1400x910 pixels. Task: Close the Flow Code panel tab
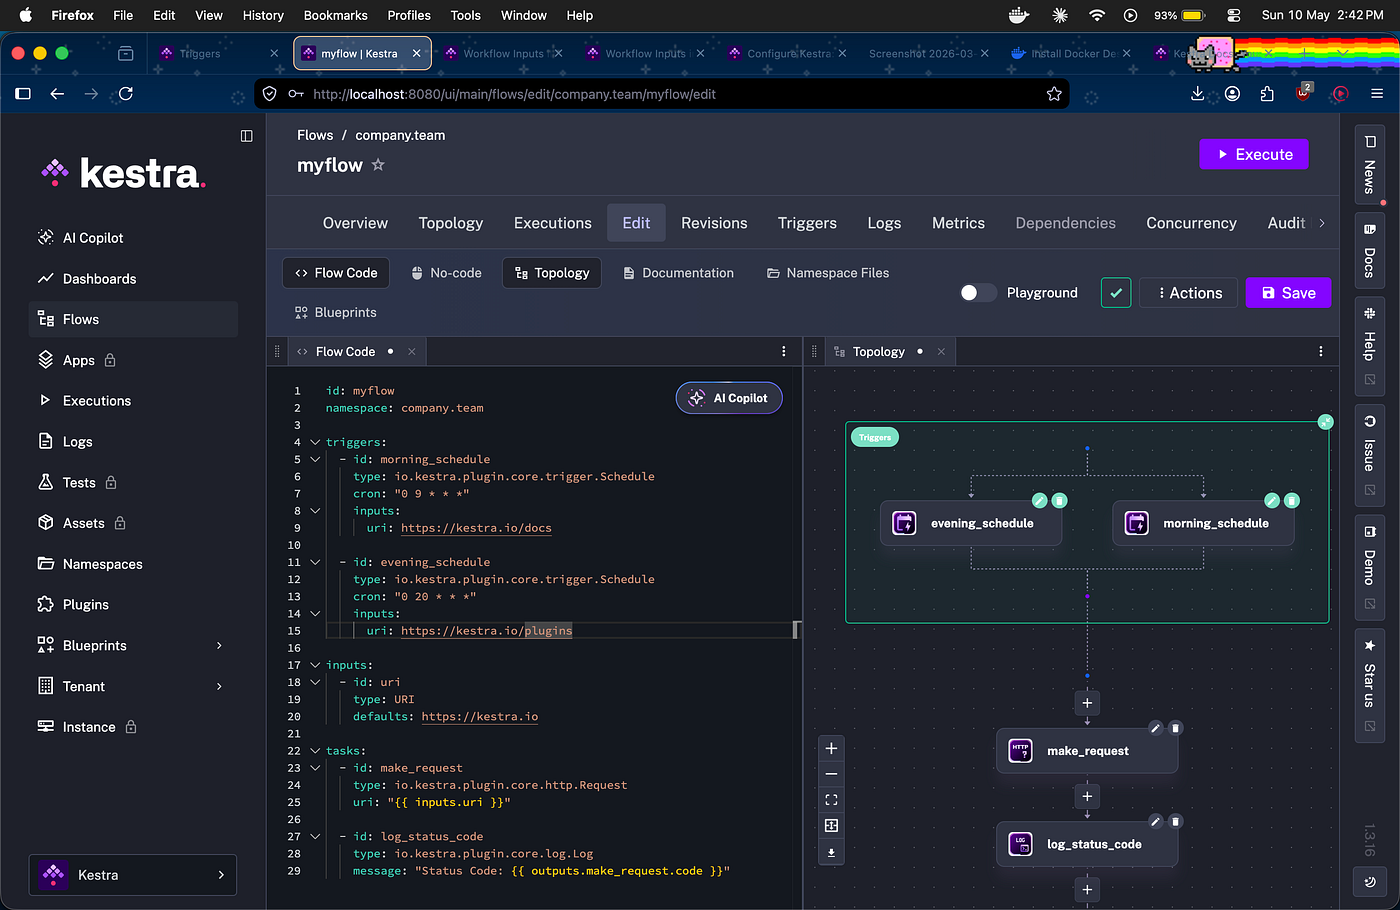coord(411,351)
